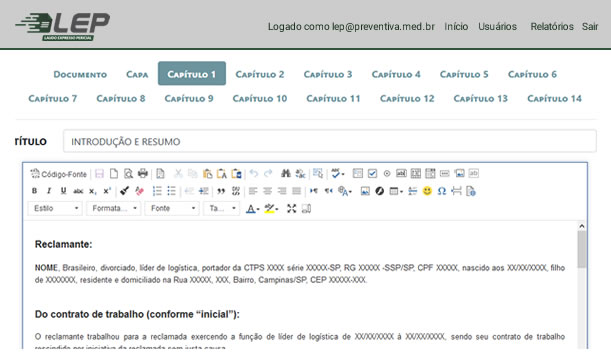Insert a bulleted list

point(171,191)
